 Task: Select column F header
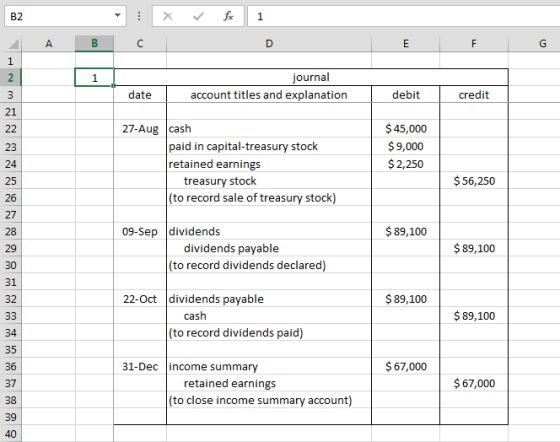tap(474, 44)
